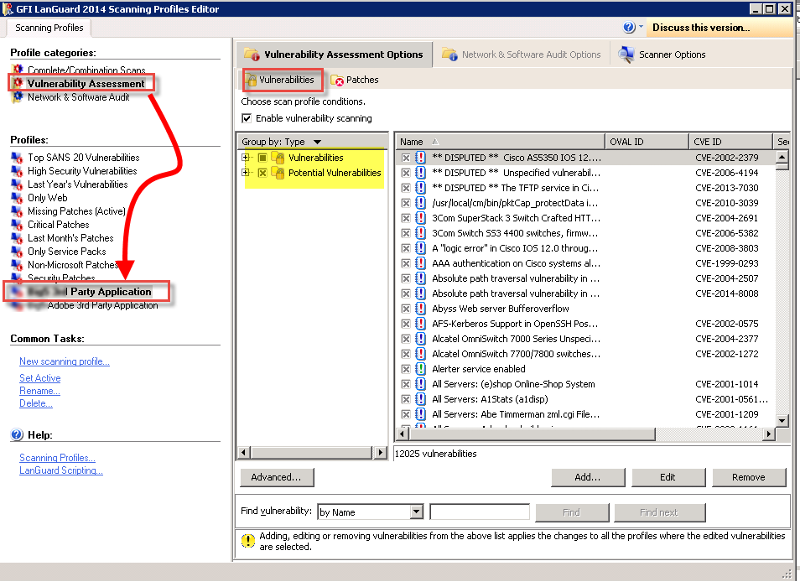The image size is (800, 581).
Task: Click severity icon of Abyss Web server Bufferoverflow
Action: 420,309
